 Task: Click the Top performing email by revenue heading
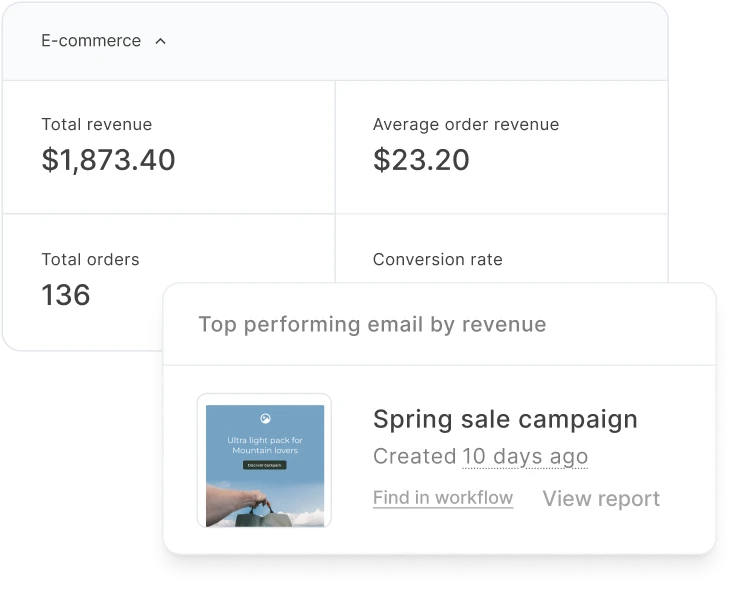click(372, 325)
